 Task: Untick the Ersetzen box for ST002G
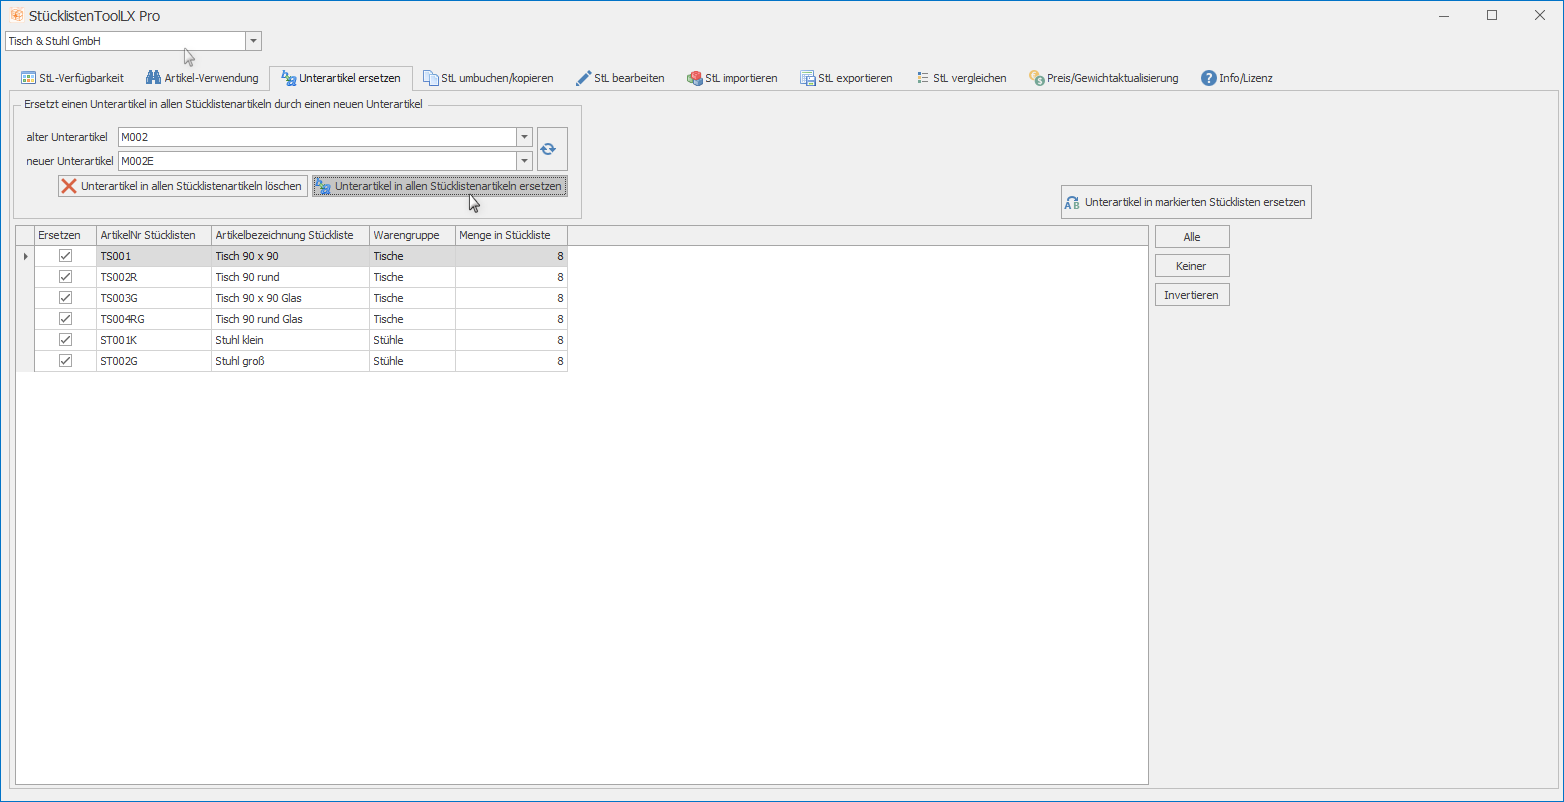coord(66,361)
